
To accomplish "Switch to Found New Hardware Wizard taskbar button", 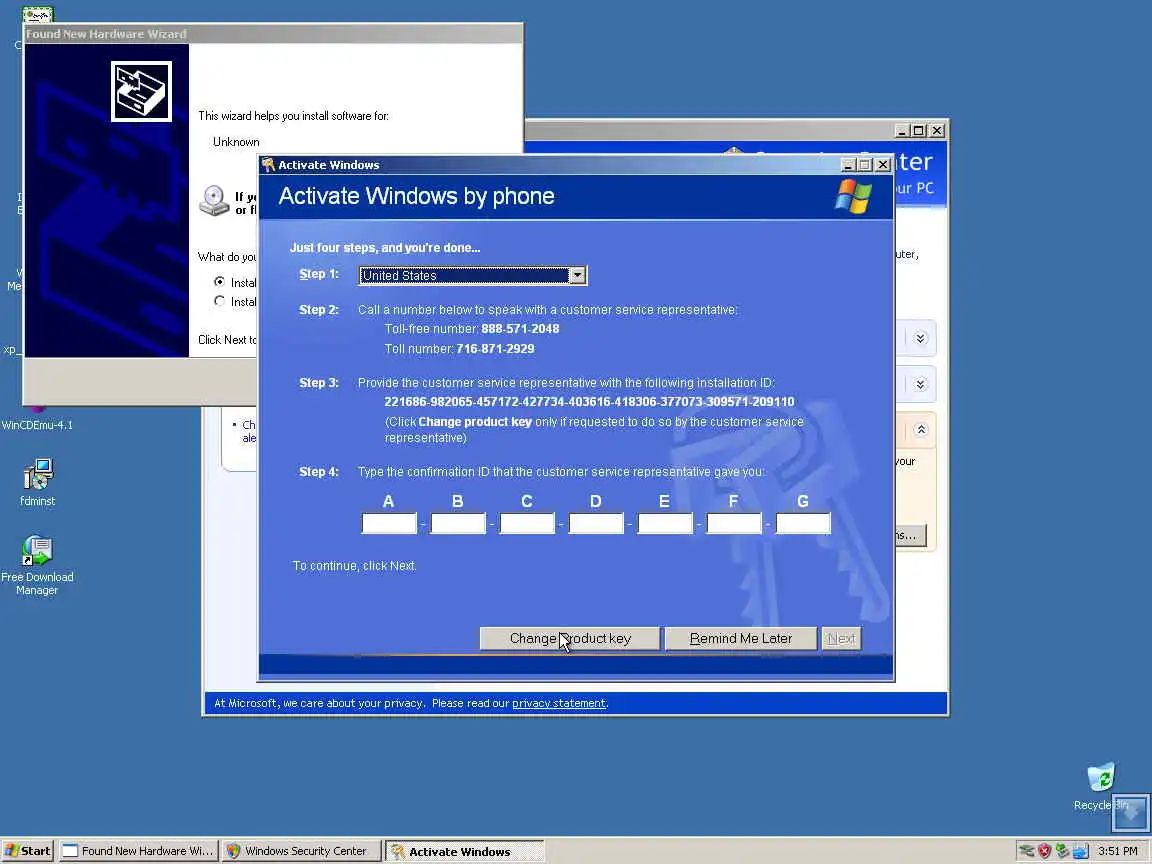I will 139,851.
